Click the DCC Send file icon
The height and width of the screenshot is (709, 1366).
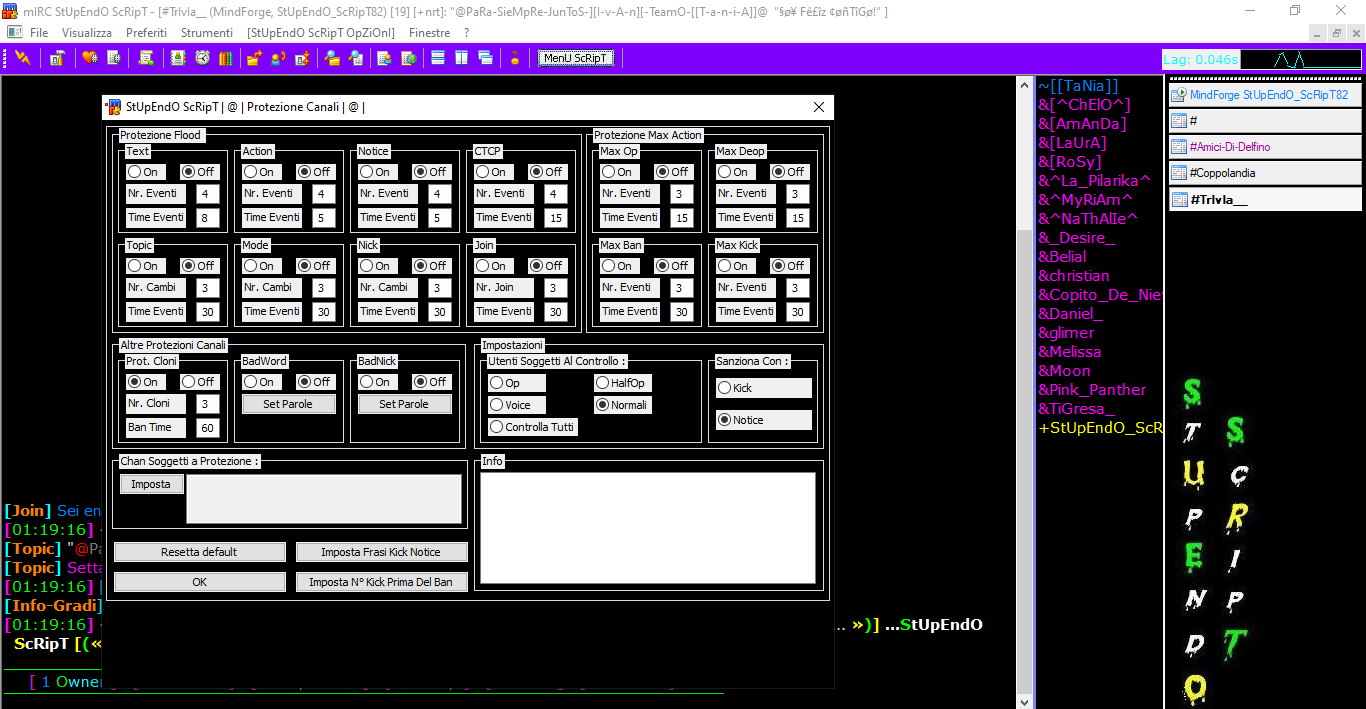(254, 58)
